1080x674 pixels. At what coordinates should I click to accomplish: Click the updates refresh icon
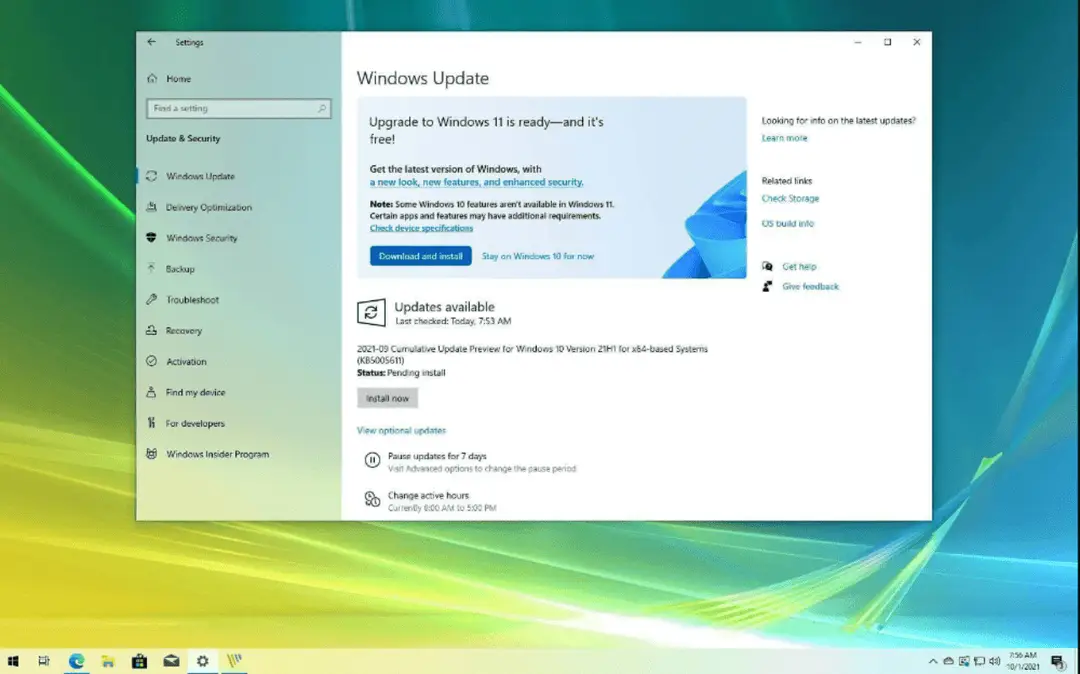tap(371, 313)
